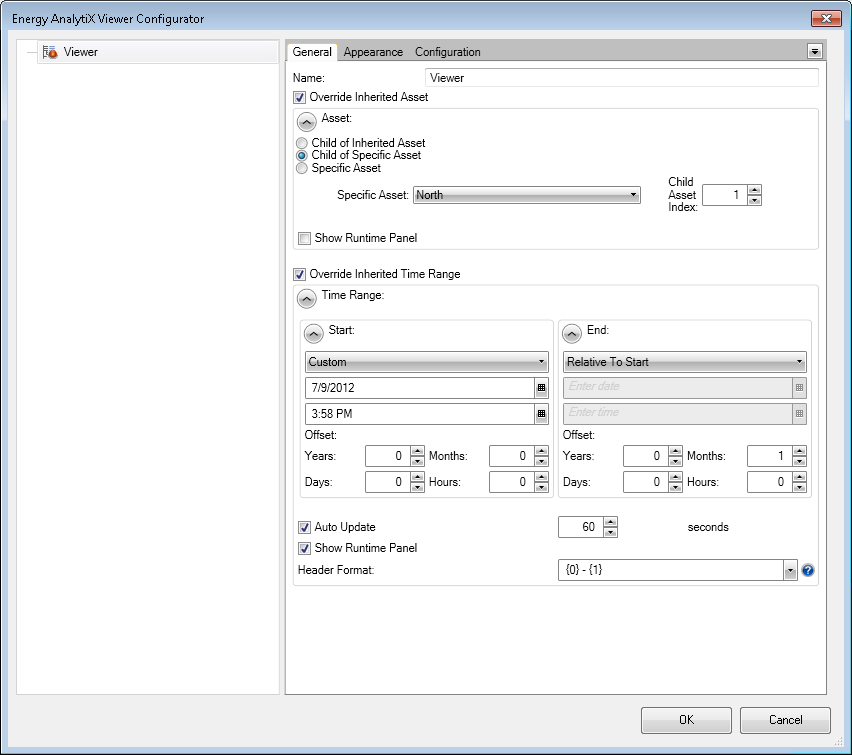Click the Start date field 7/9/2012
This screenshot has width=852, height=755.
(x=420, y=388)
